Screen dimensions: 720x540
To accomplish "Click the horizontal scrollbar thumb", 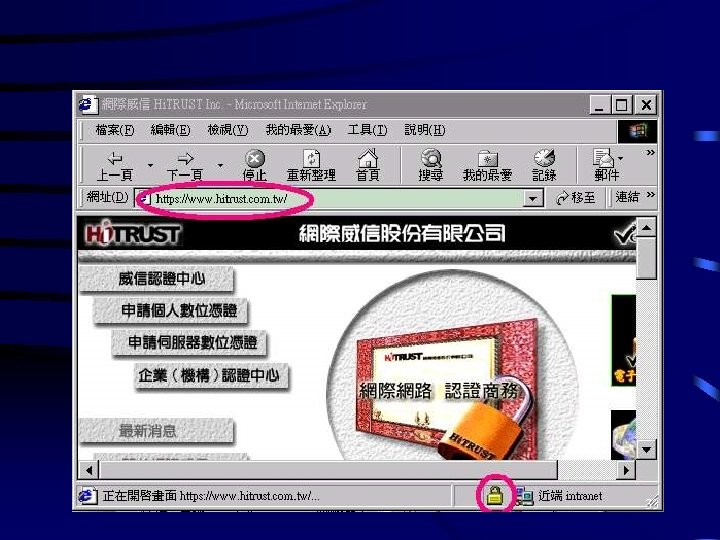I will [329, 470].
